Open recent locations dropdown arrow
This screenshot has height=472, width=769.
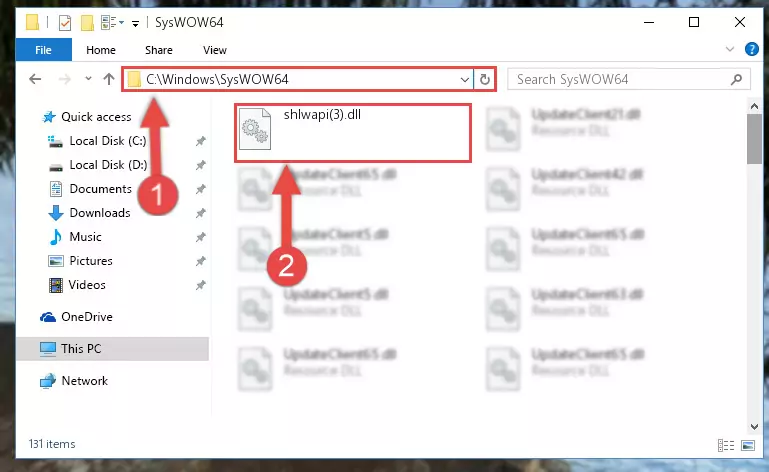coord(88,79)
